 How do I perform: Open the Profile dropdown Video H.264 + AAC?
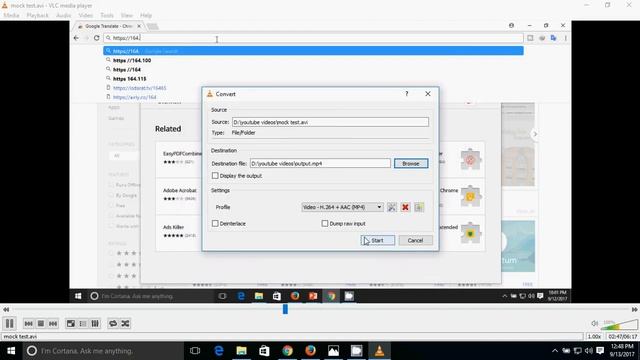pos(342,207)
